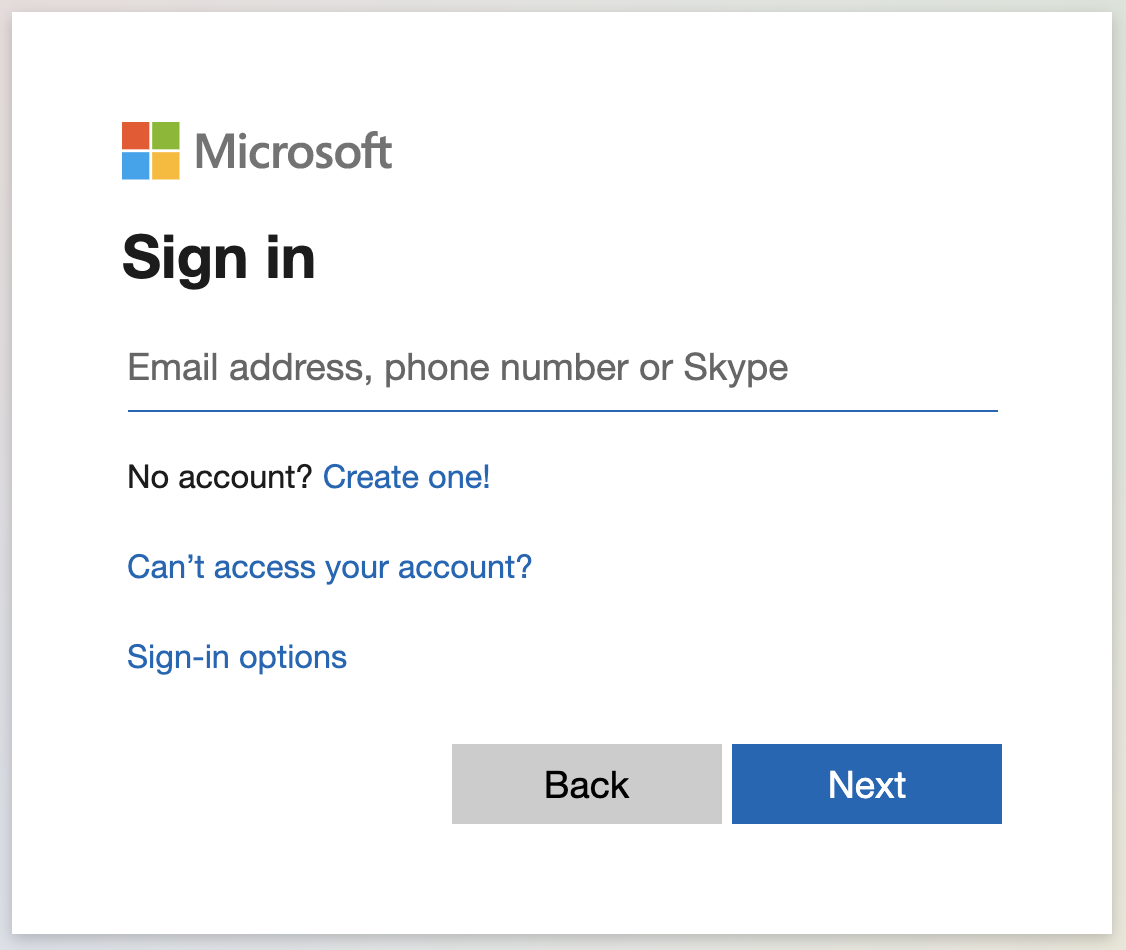Open the Sign-in options link
The height and width of the screenshot is (950, 1126).
(x=236, y=657)
